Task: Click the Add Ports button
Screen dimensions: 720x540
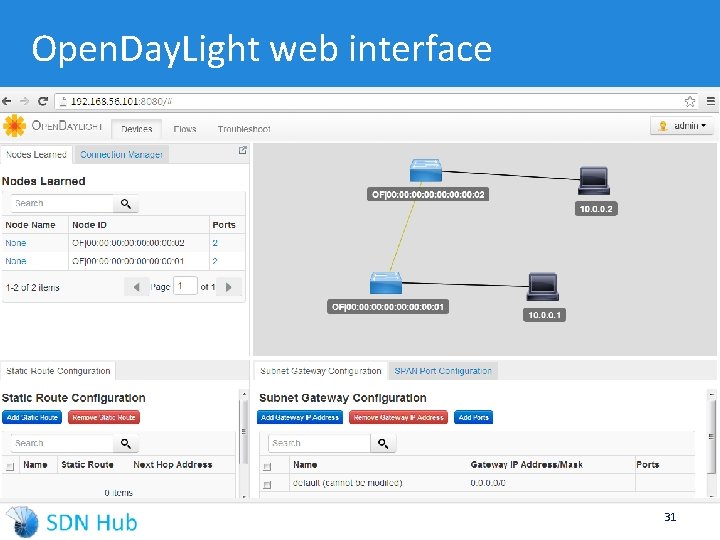Action: (473, 417)
